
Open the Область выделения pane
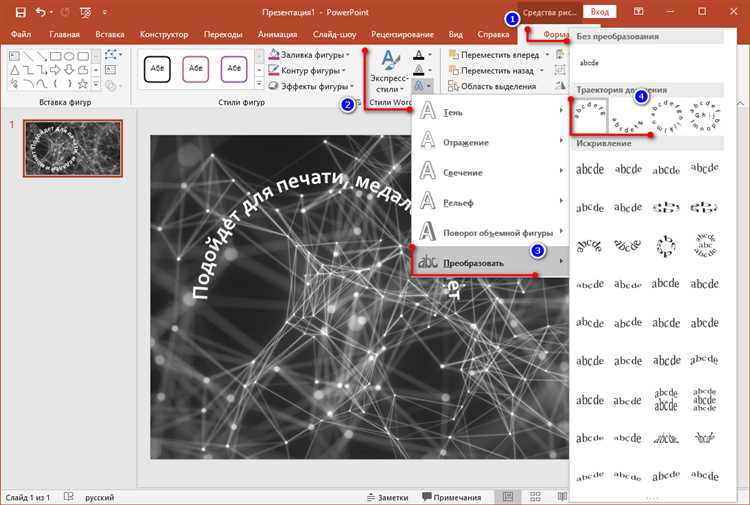tap(492, 87)
